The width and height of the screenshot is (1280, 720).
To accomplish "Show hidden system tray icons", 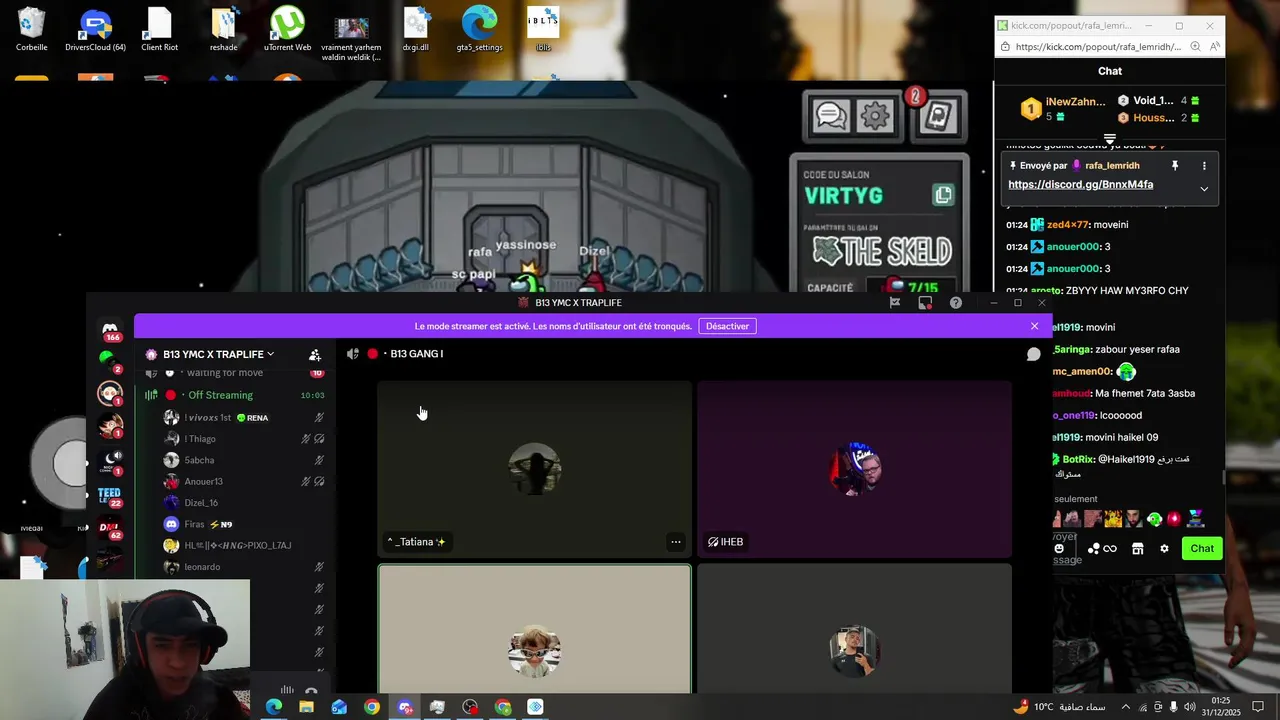I will click(x=1126, y=707).
